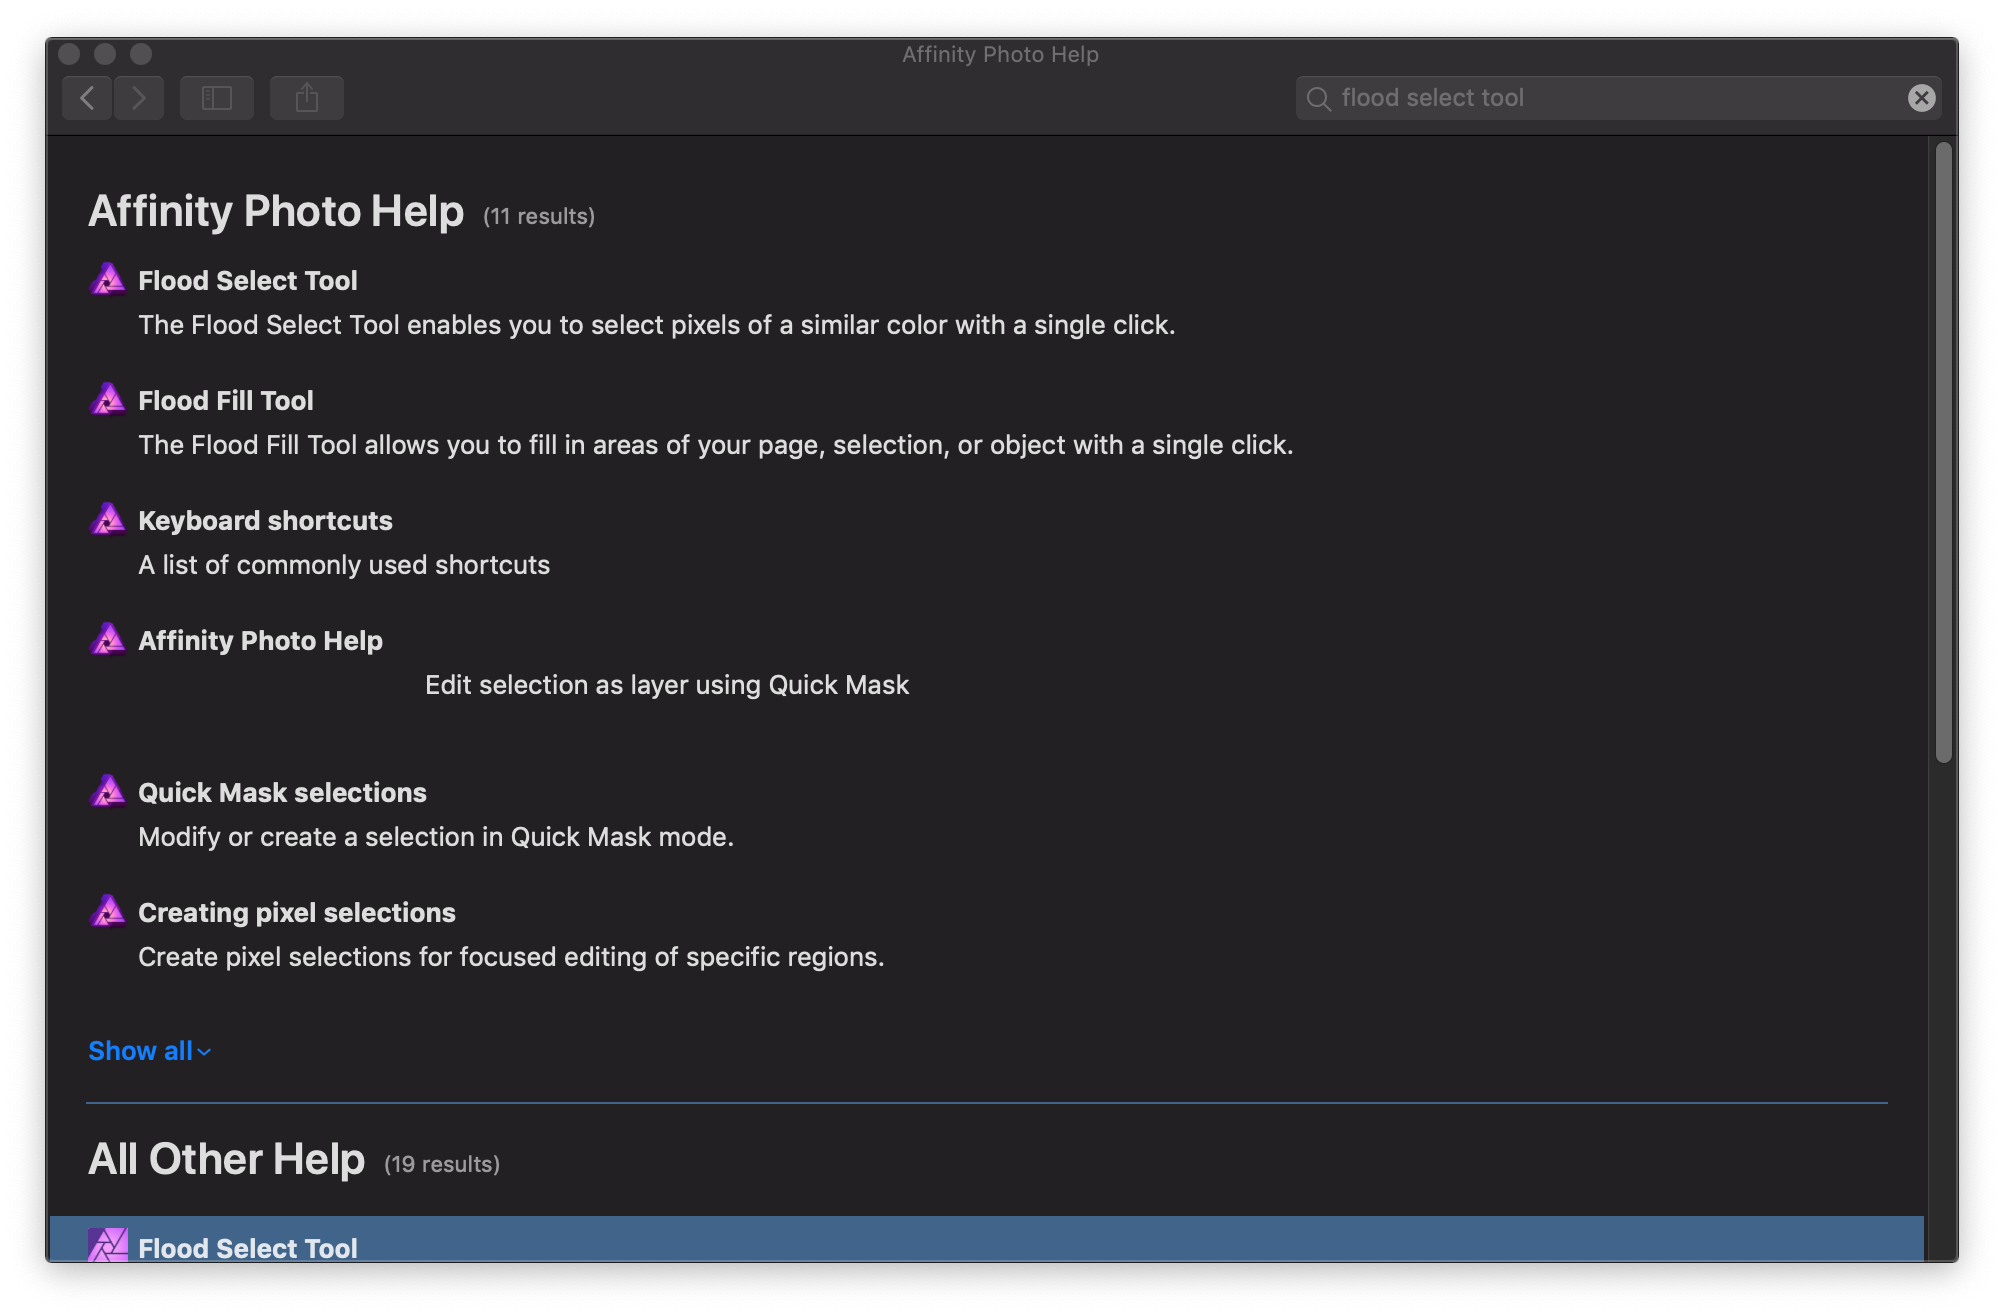
Task: Toggle the sidebar table of contents
Action: pos(217,98)
